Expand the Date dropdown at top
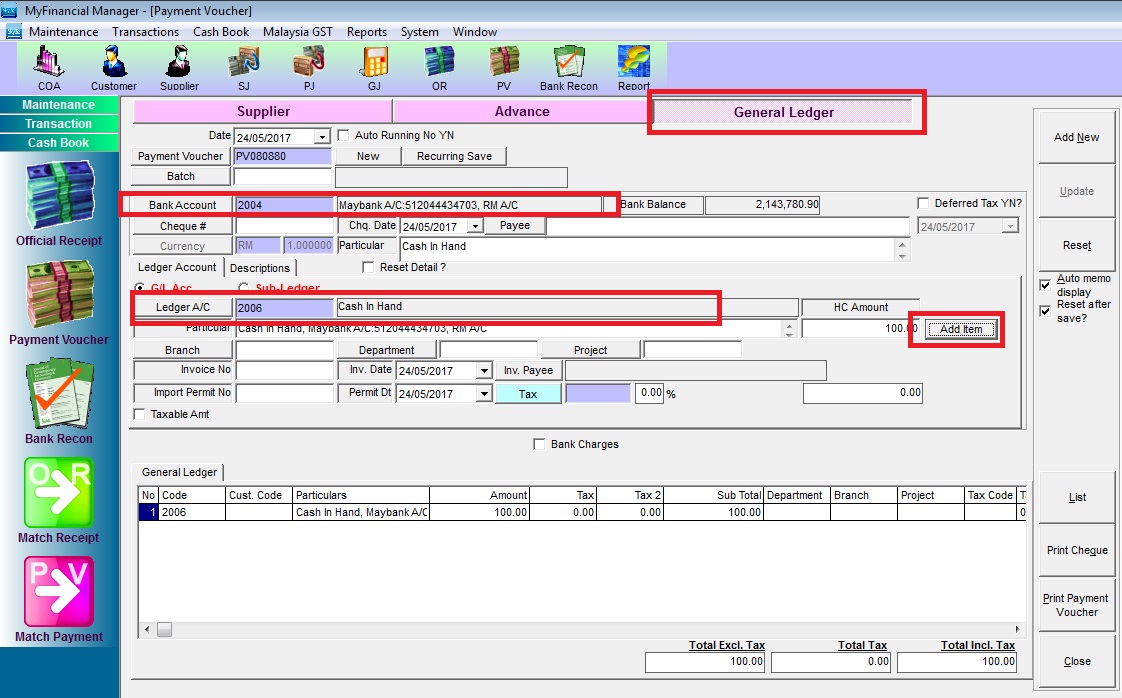Screen dimensions: 1122x698 pyautogui.click(x=322, y=137)
